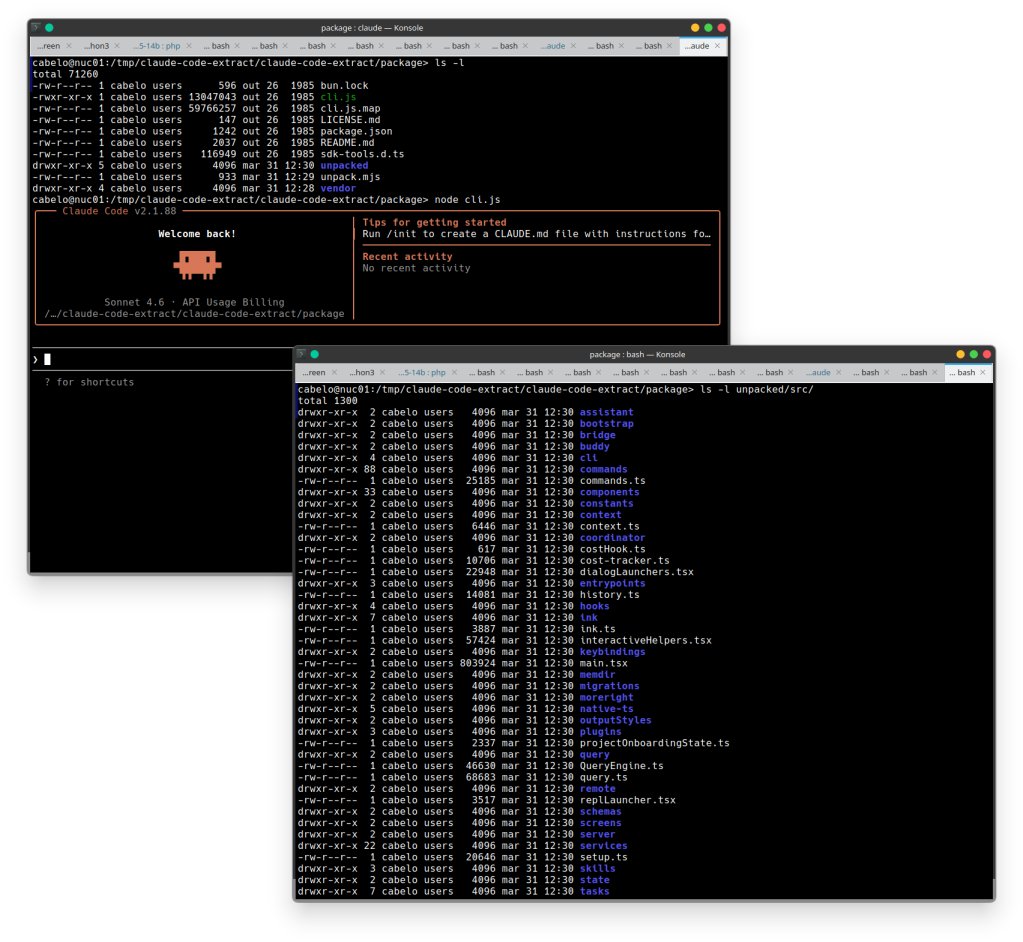Click the 'setup.ts' file entry
The image size is (1023, 942).
pos(603,857)
